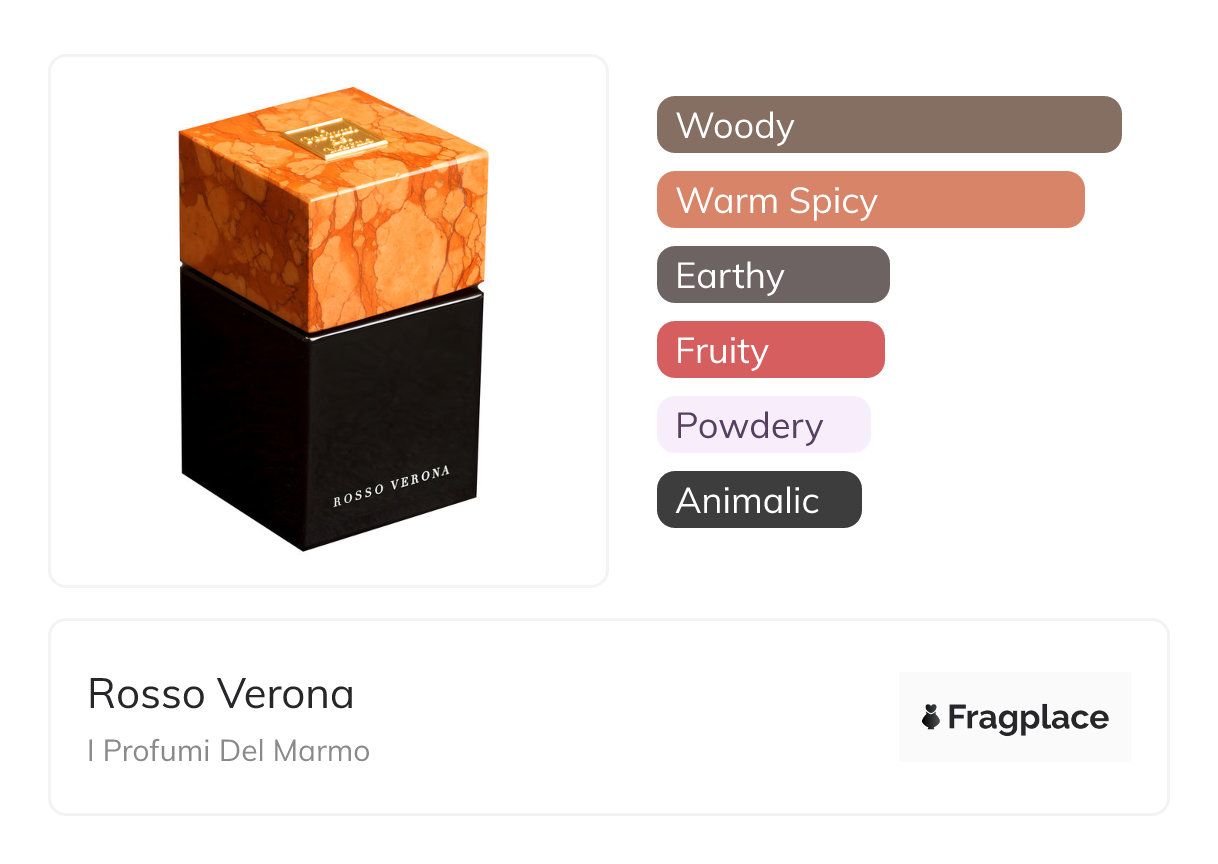
Task: Select the Warm Spicy accord bar
Action: (870, 200)
